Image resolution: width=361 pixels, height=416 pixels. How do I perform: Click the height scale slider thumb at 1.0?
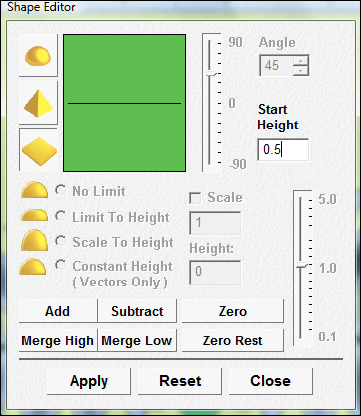(302, 265)
